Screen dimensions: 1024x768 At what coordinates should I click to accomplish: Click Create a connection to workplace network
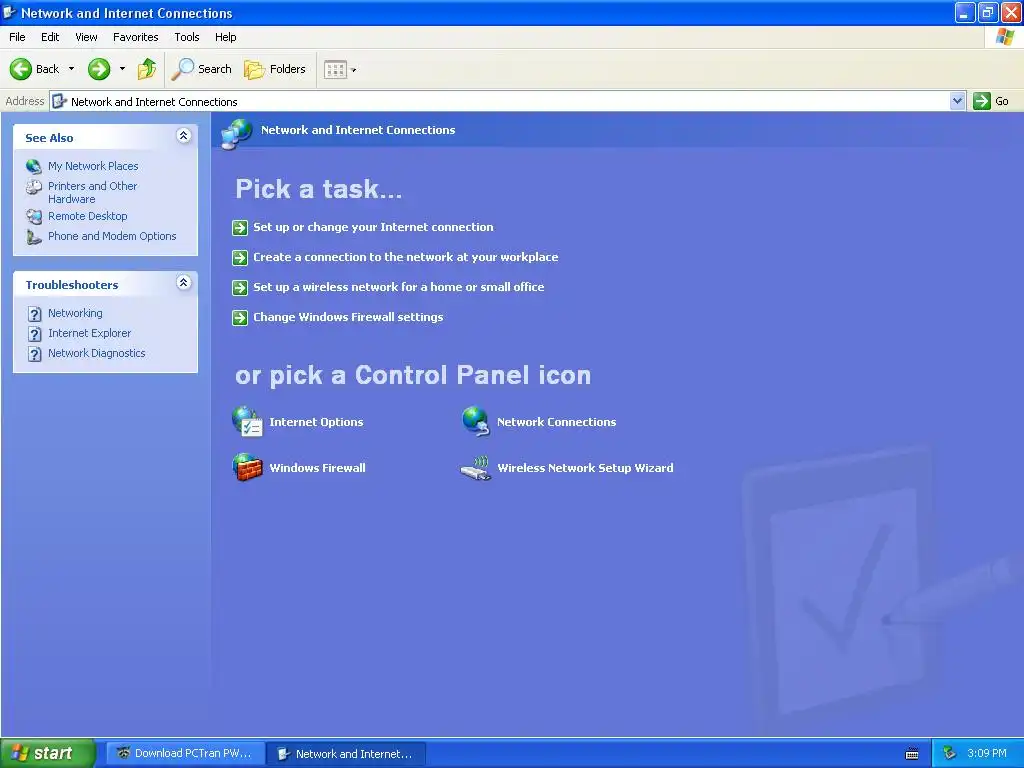406,257
